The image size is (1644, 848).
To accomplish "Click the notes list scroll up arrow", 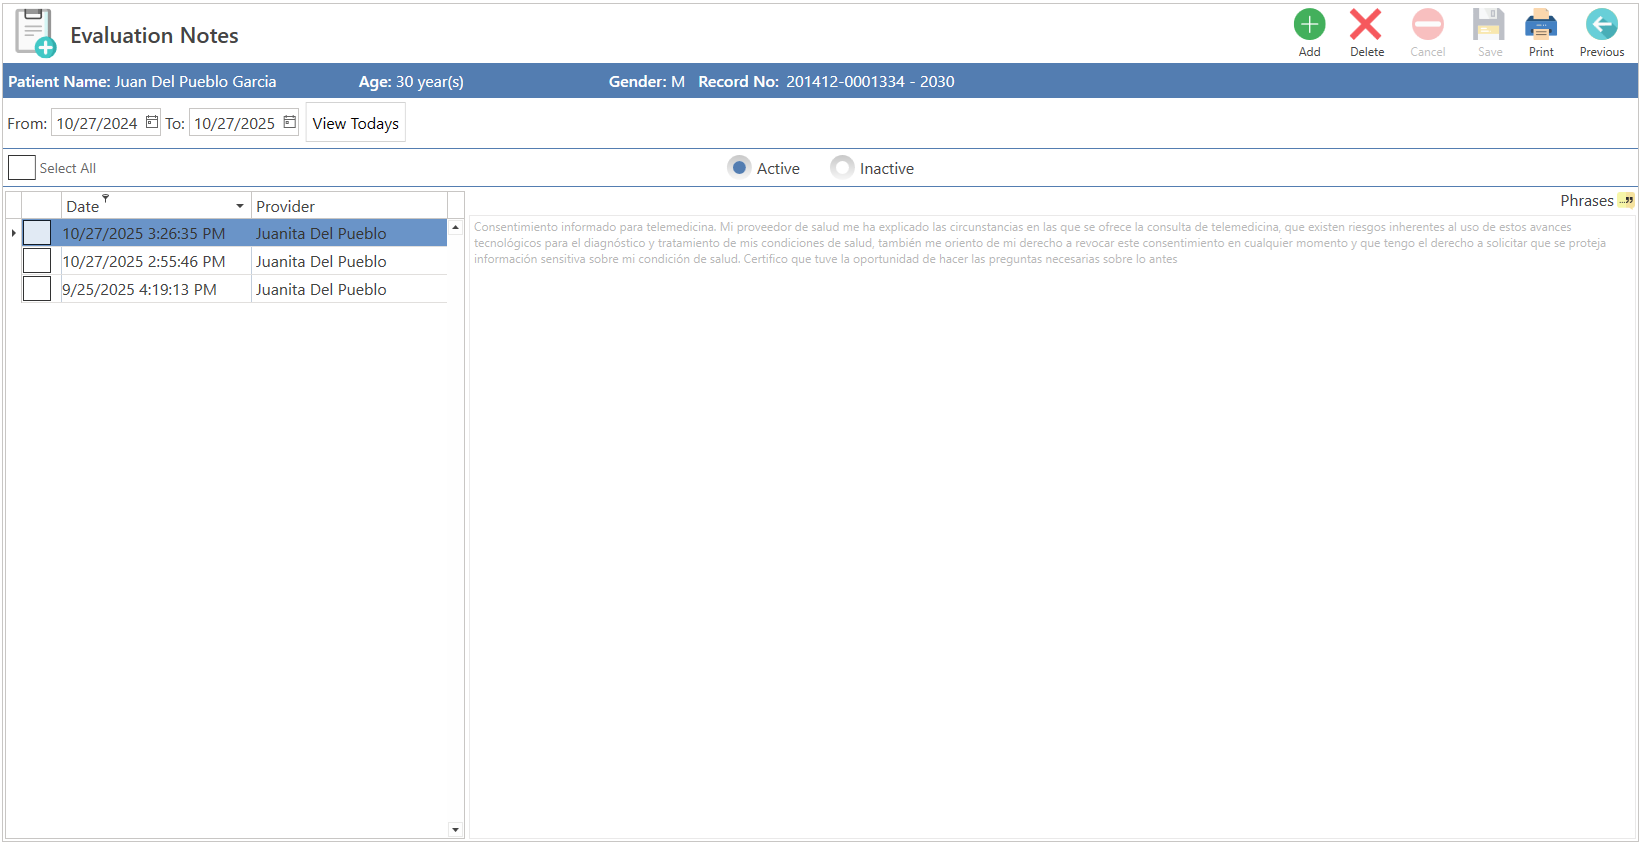I will pyautogui.click(x=455, y=227).
